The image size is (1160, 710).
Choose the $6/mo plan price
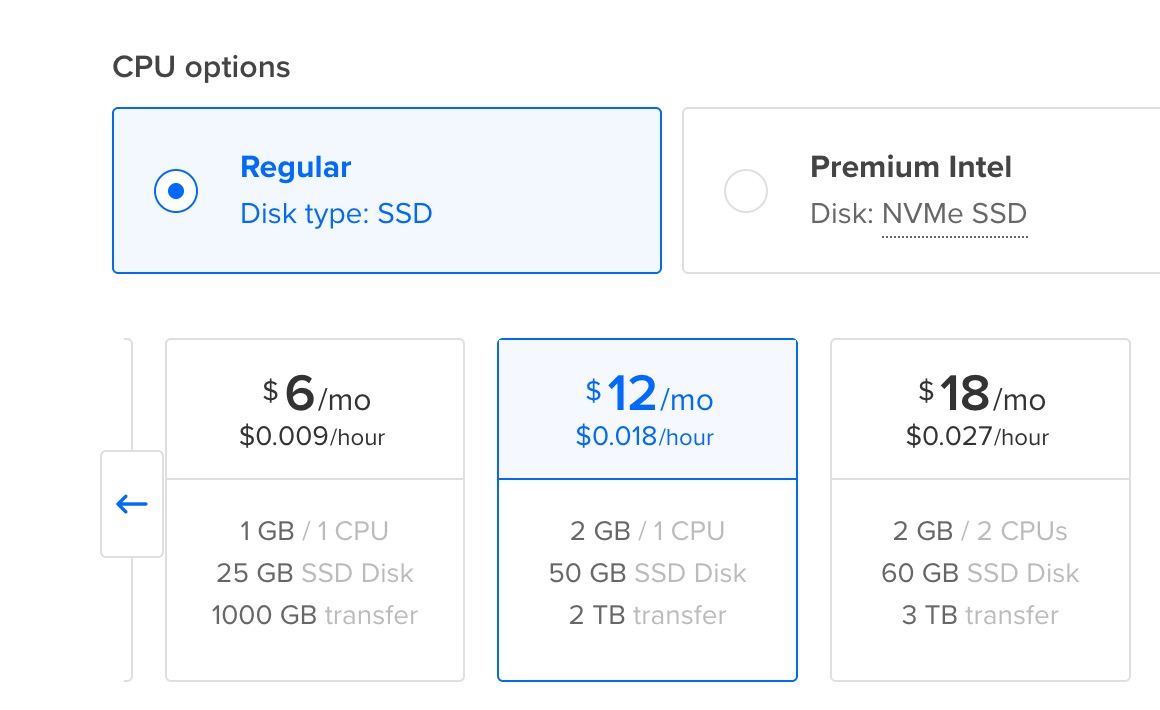click(x=315, y=396)
